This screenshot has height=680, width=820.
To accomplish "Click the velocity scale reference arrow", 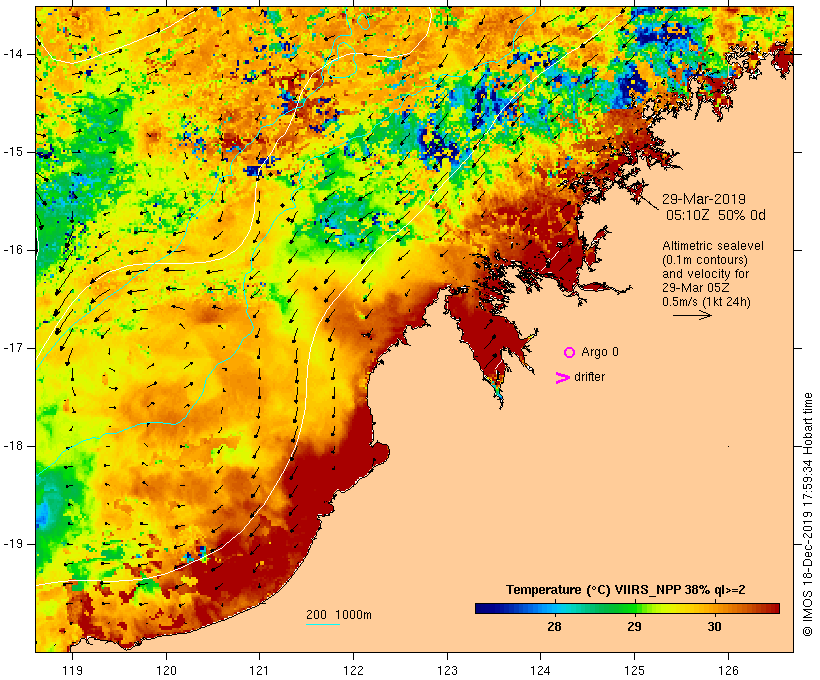I will coord(692,315).
